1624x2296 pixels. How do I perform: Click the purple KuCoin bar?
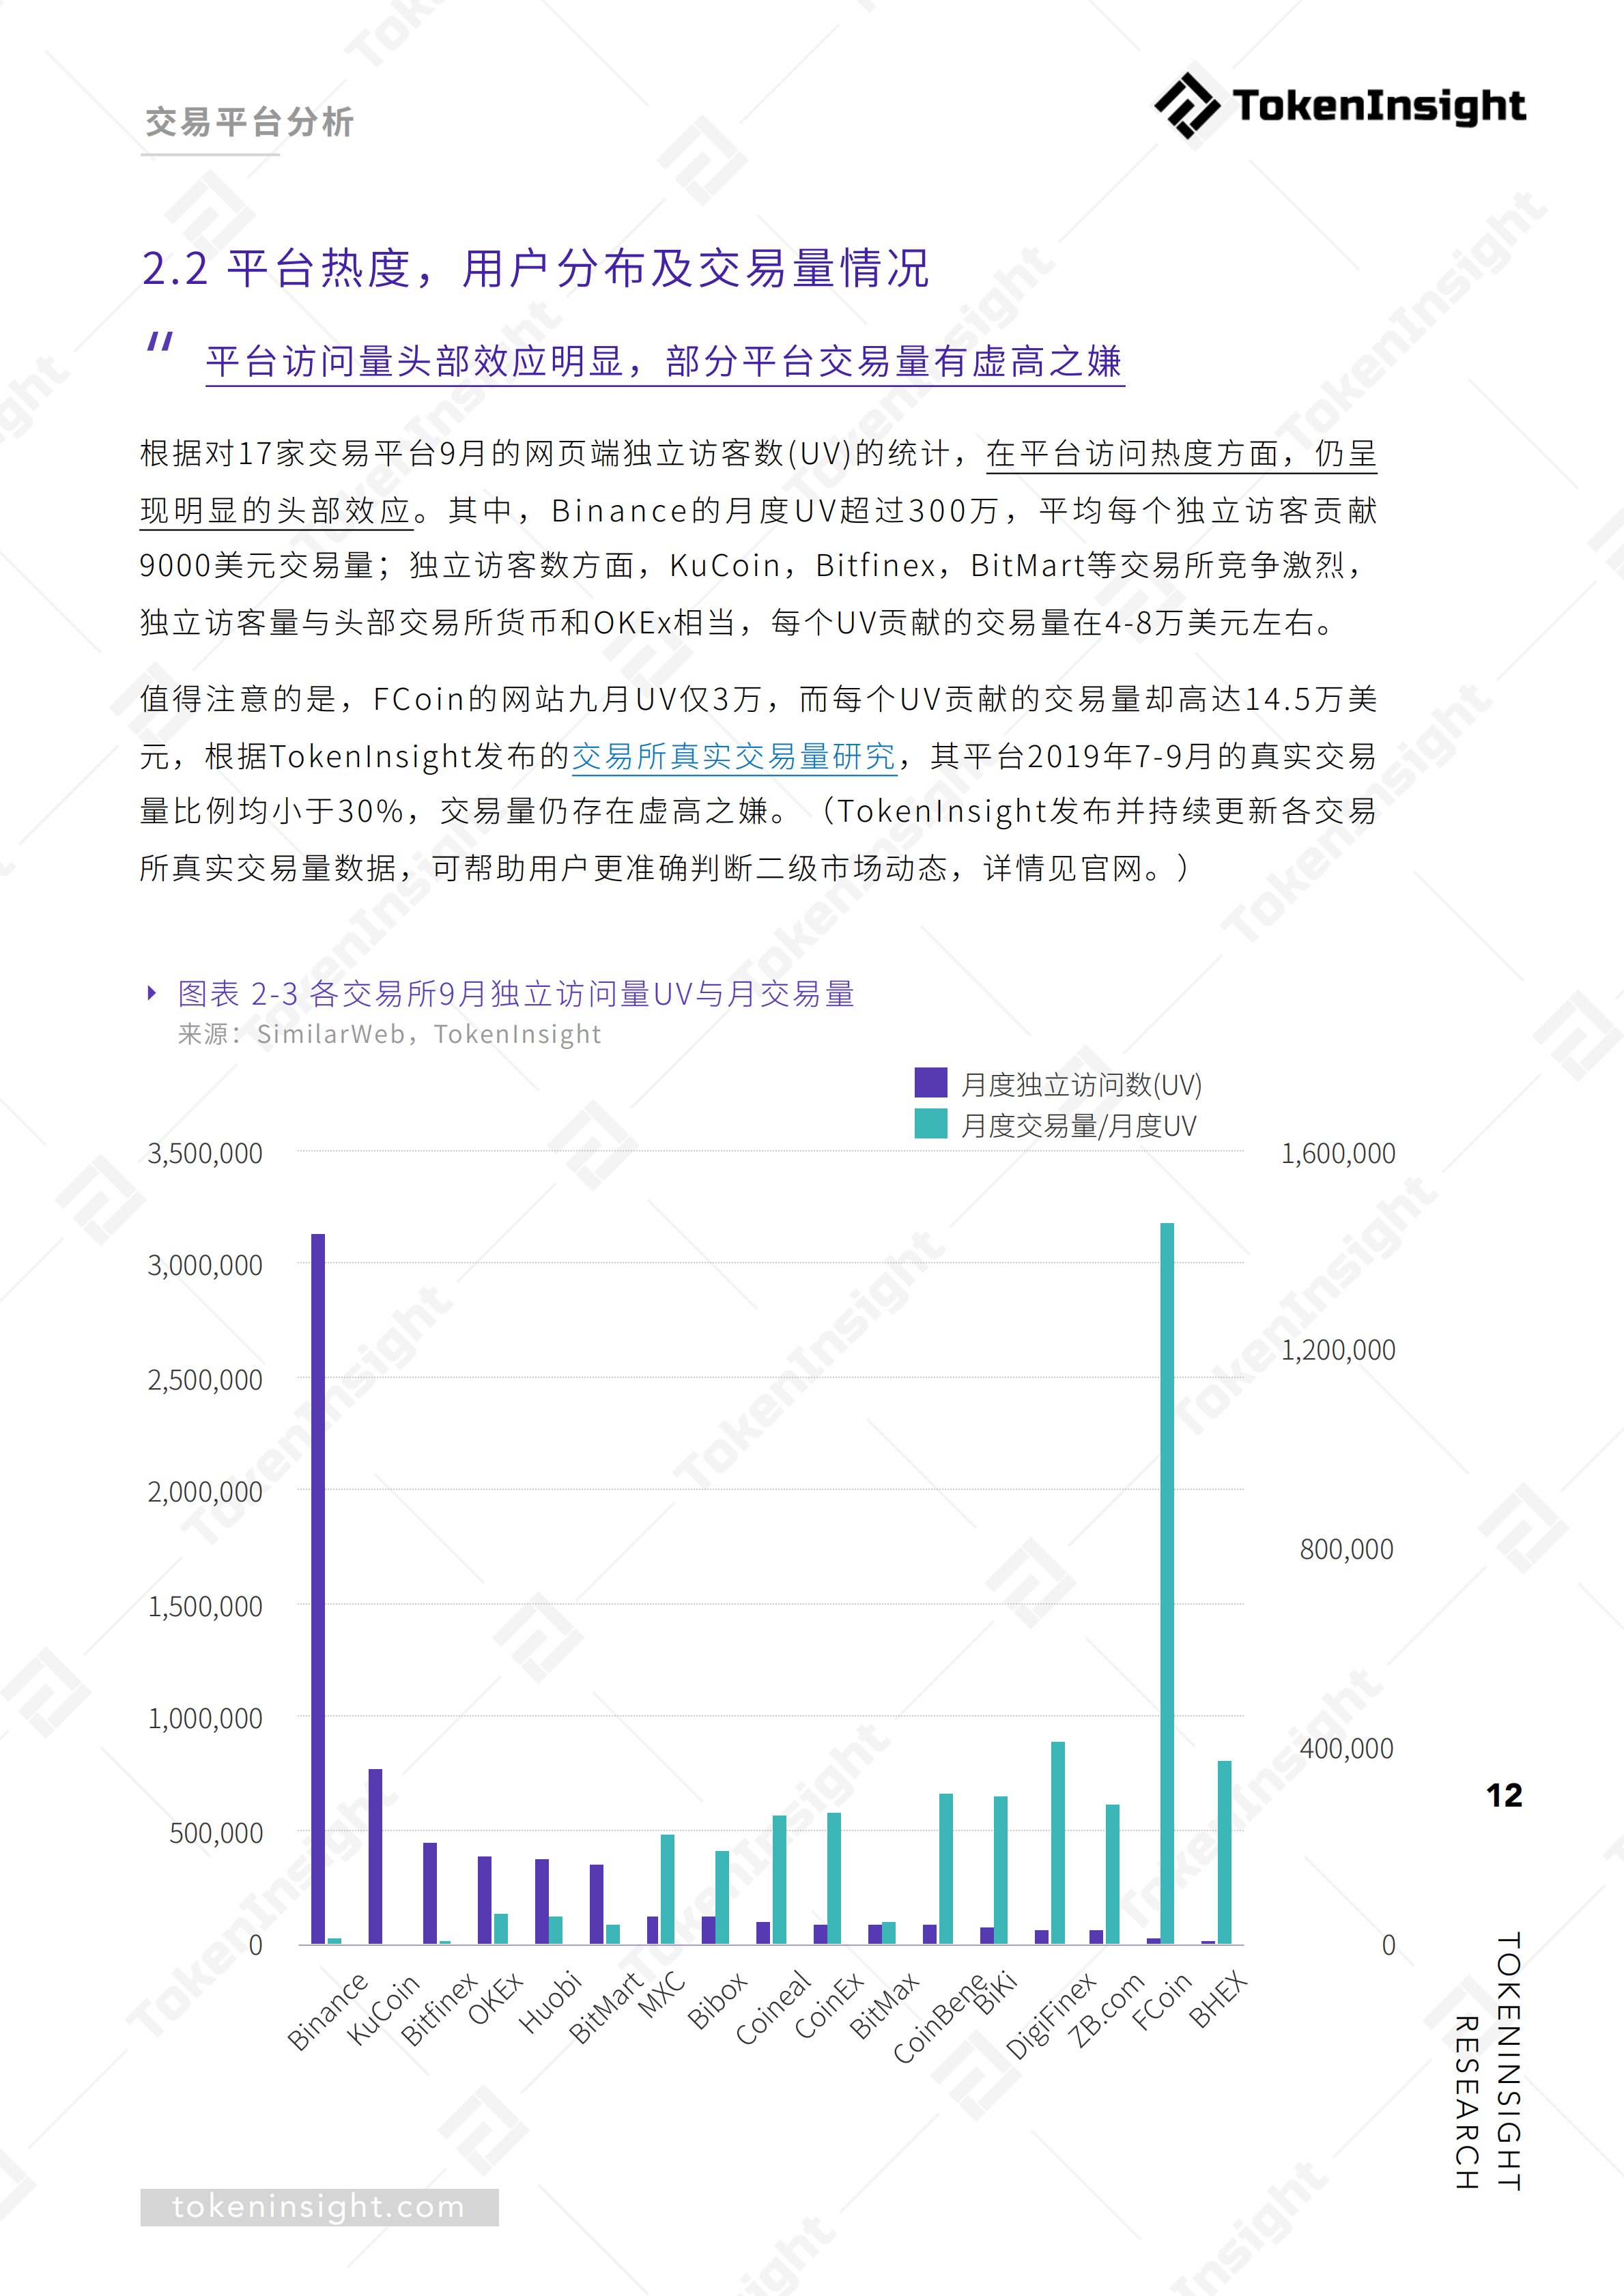point(375,1857)
